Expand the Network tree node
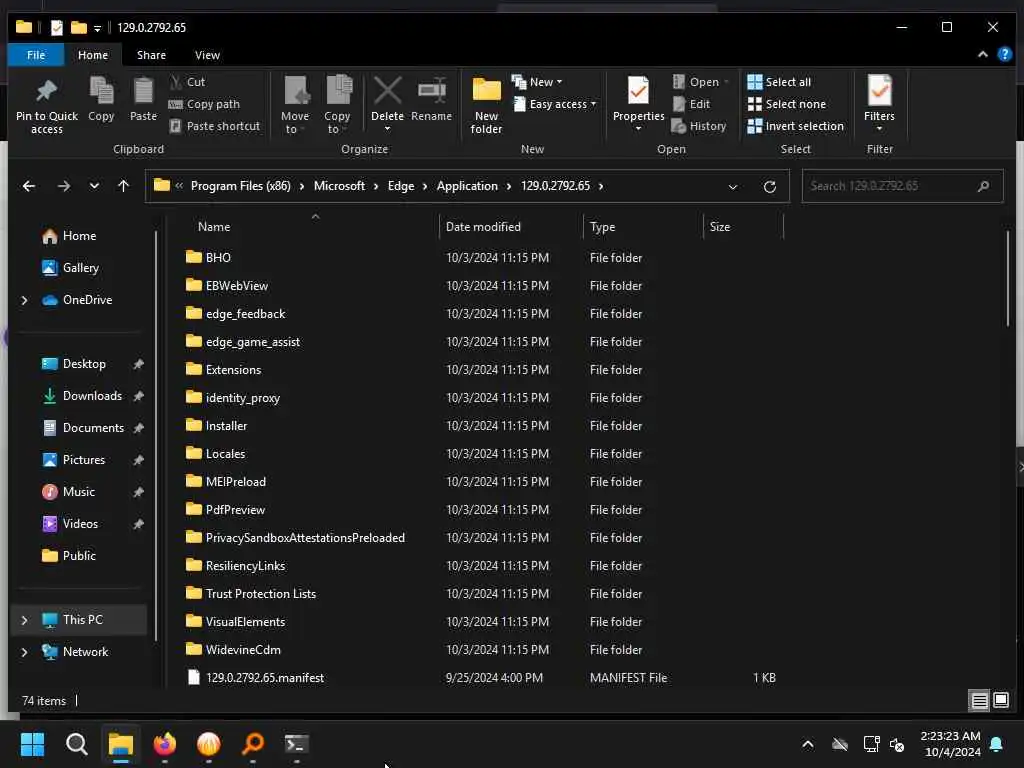This screenshot has width=1024, height=768. pos(24,652)
